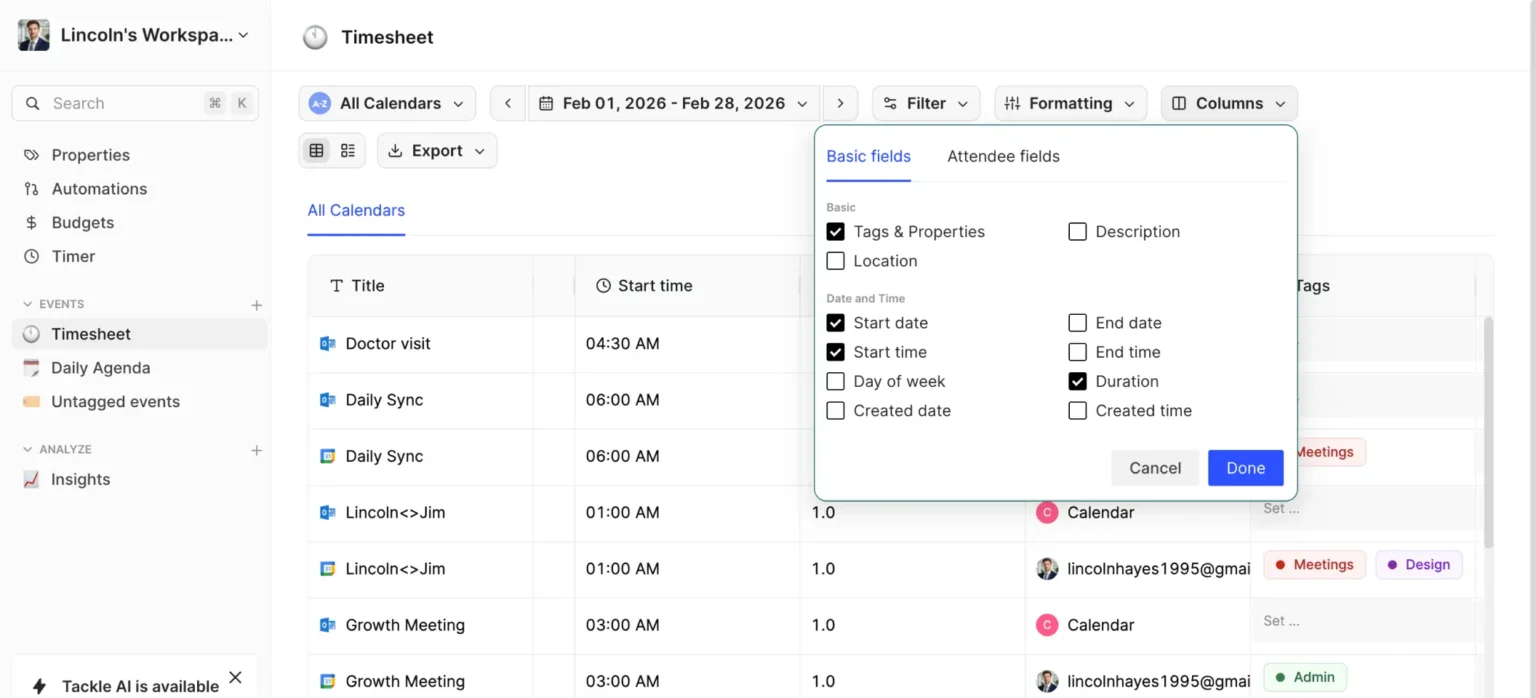Uncheck the Start date checkbox
This screenshot has height=698, width=1536.
(836, 323)
